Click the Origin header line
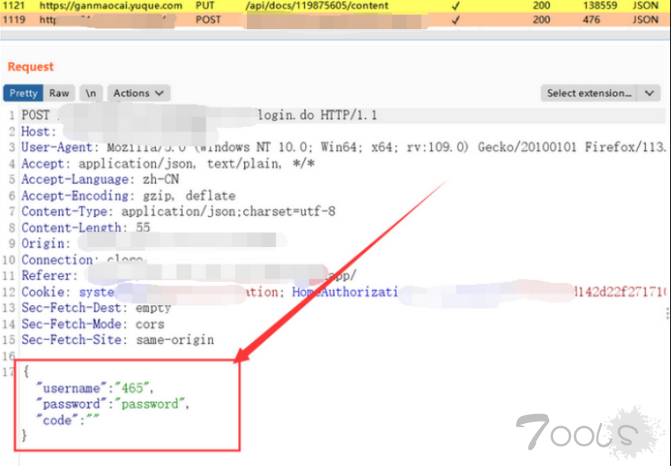 point(154,243)
